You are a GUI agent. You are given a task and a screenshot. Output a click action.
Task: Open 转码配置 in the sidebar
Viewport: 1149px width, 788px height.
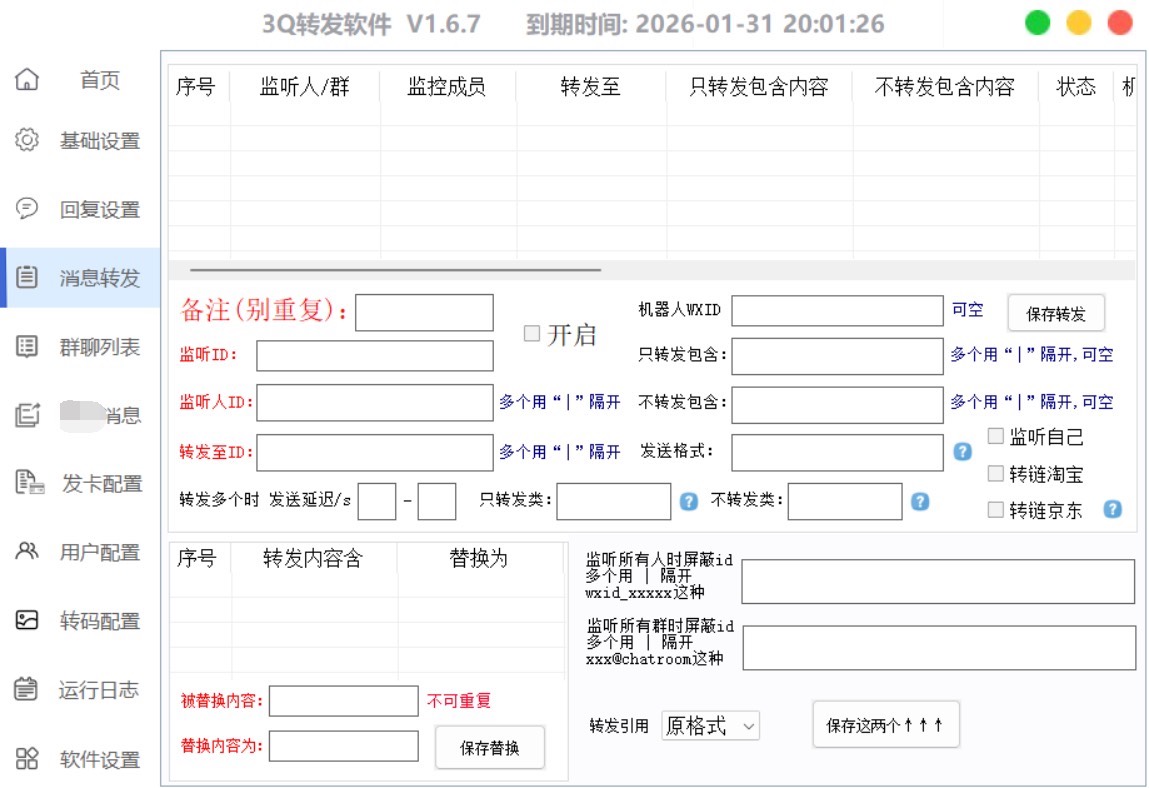(x=100, y=621)
